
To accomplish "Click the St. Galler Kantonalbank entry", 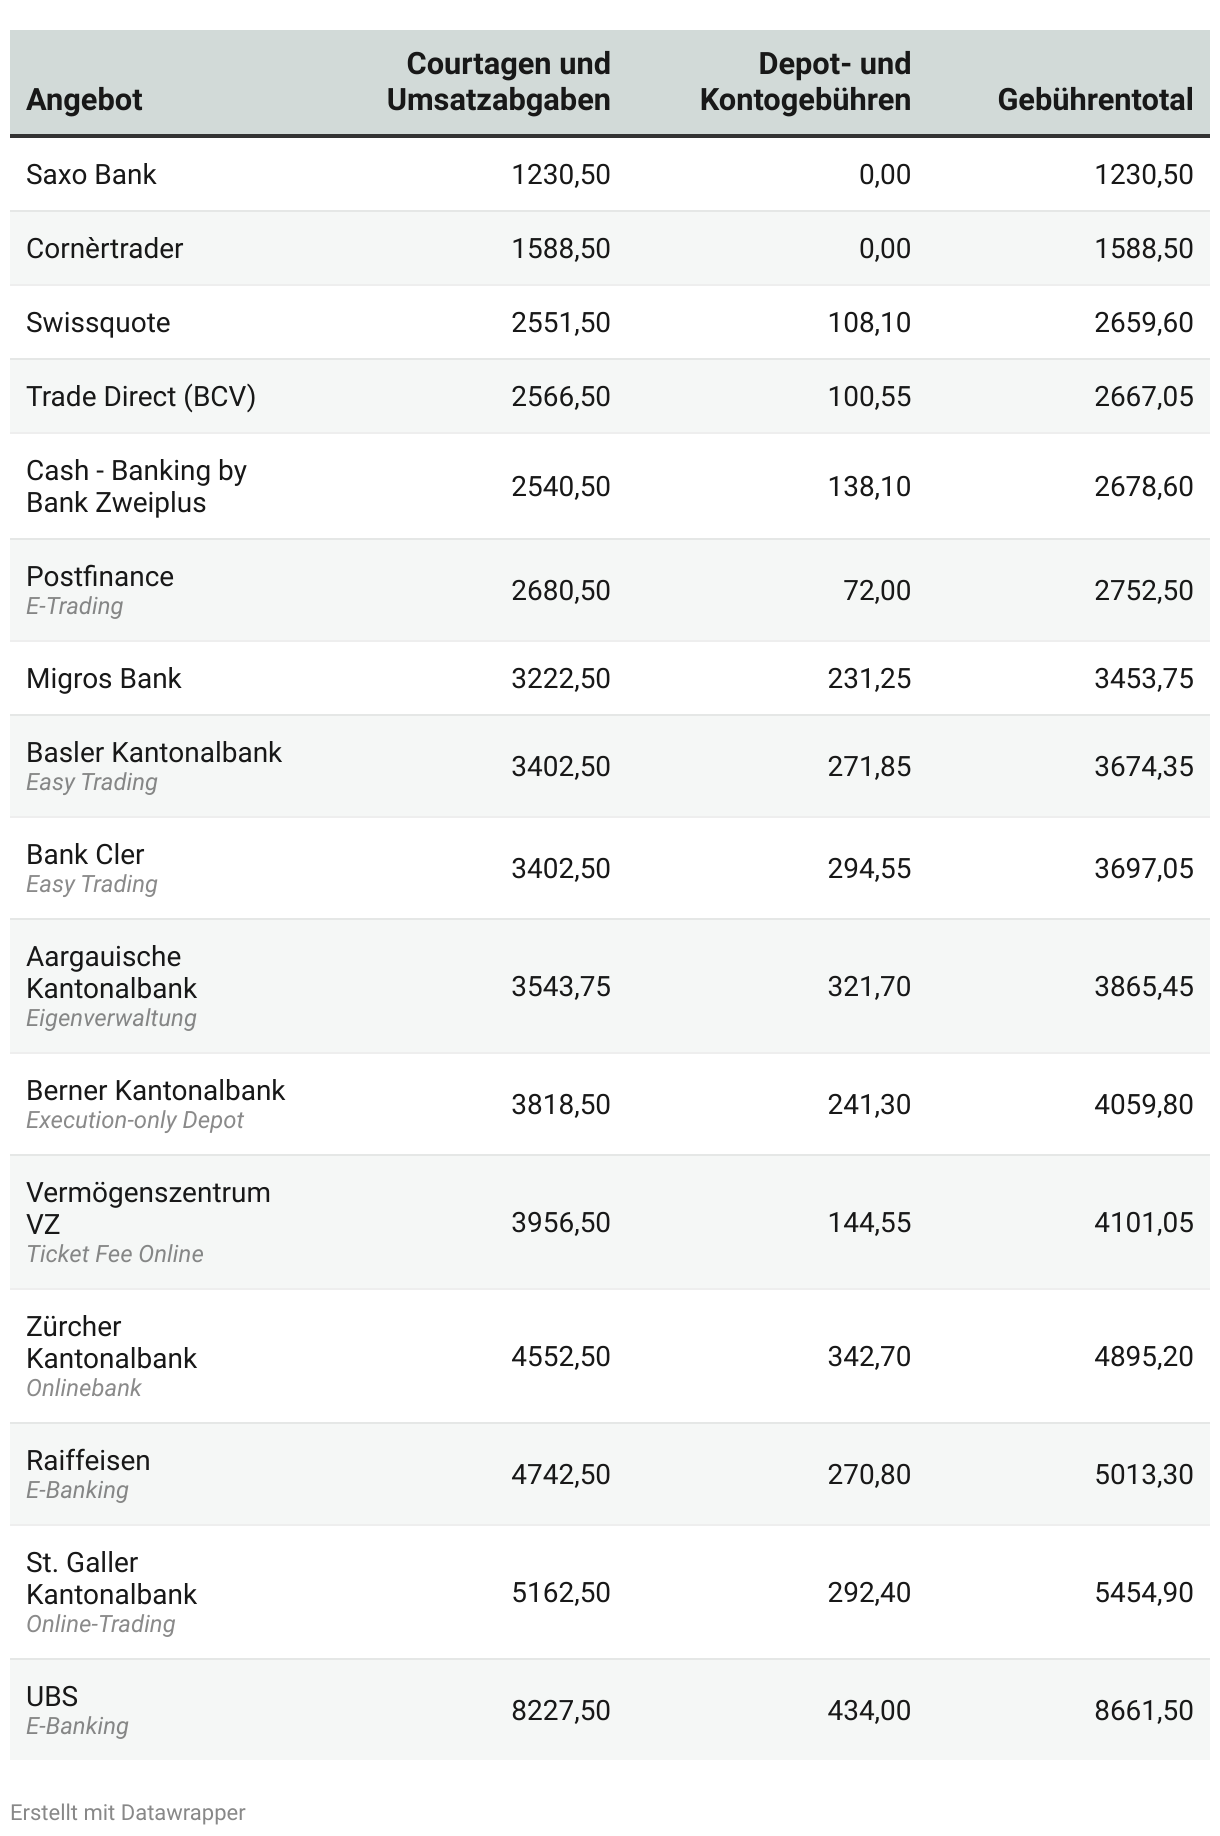I will pos(111,1578).
